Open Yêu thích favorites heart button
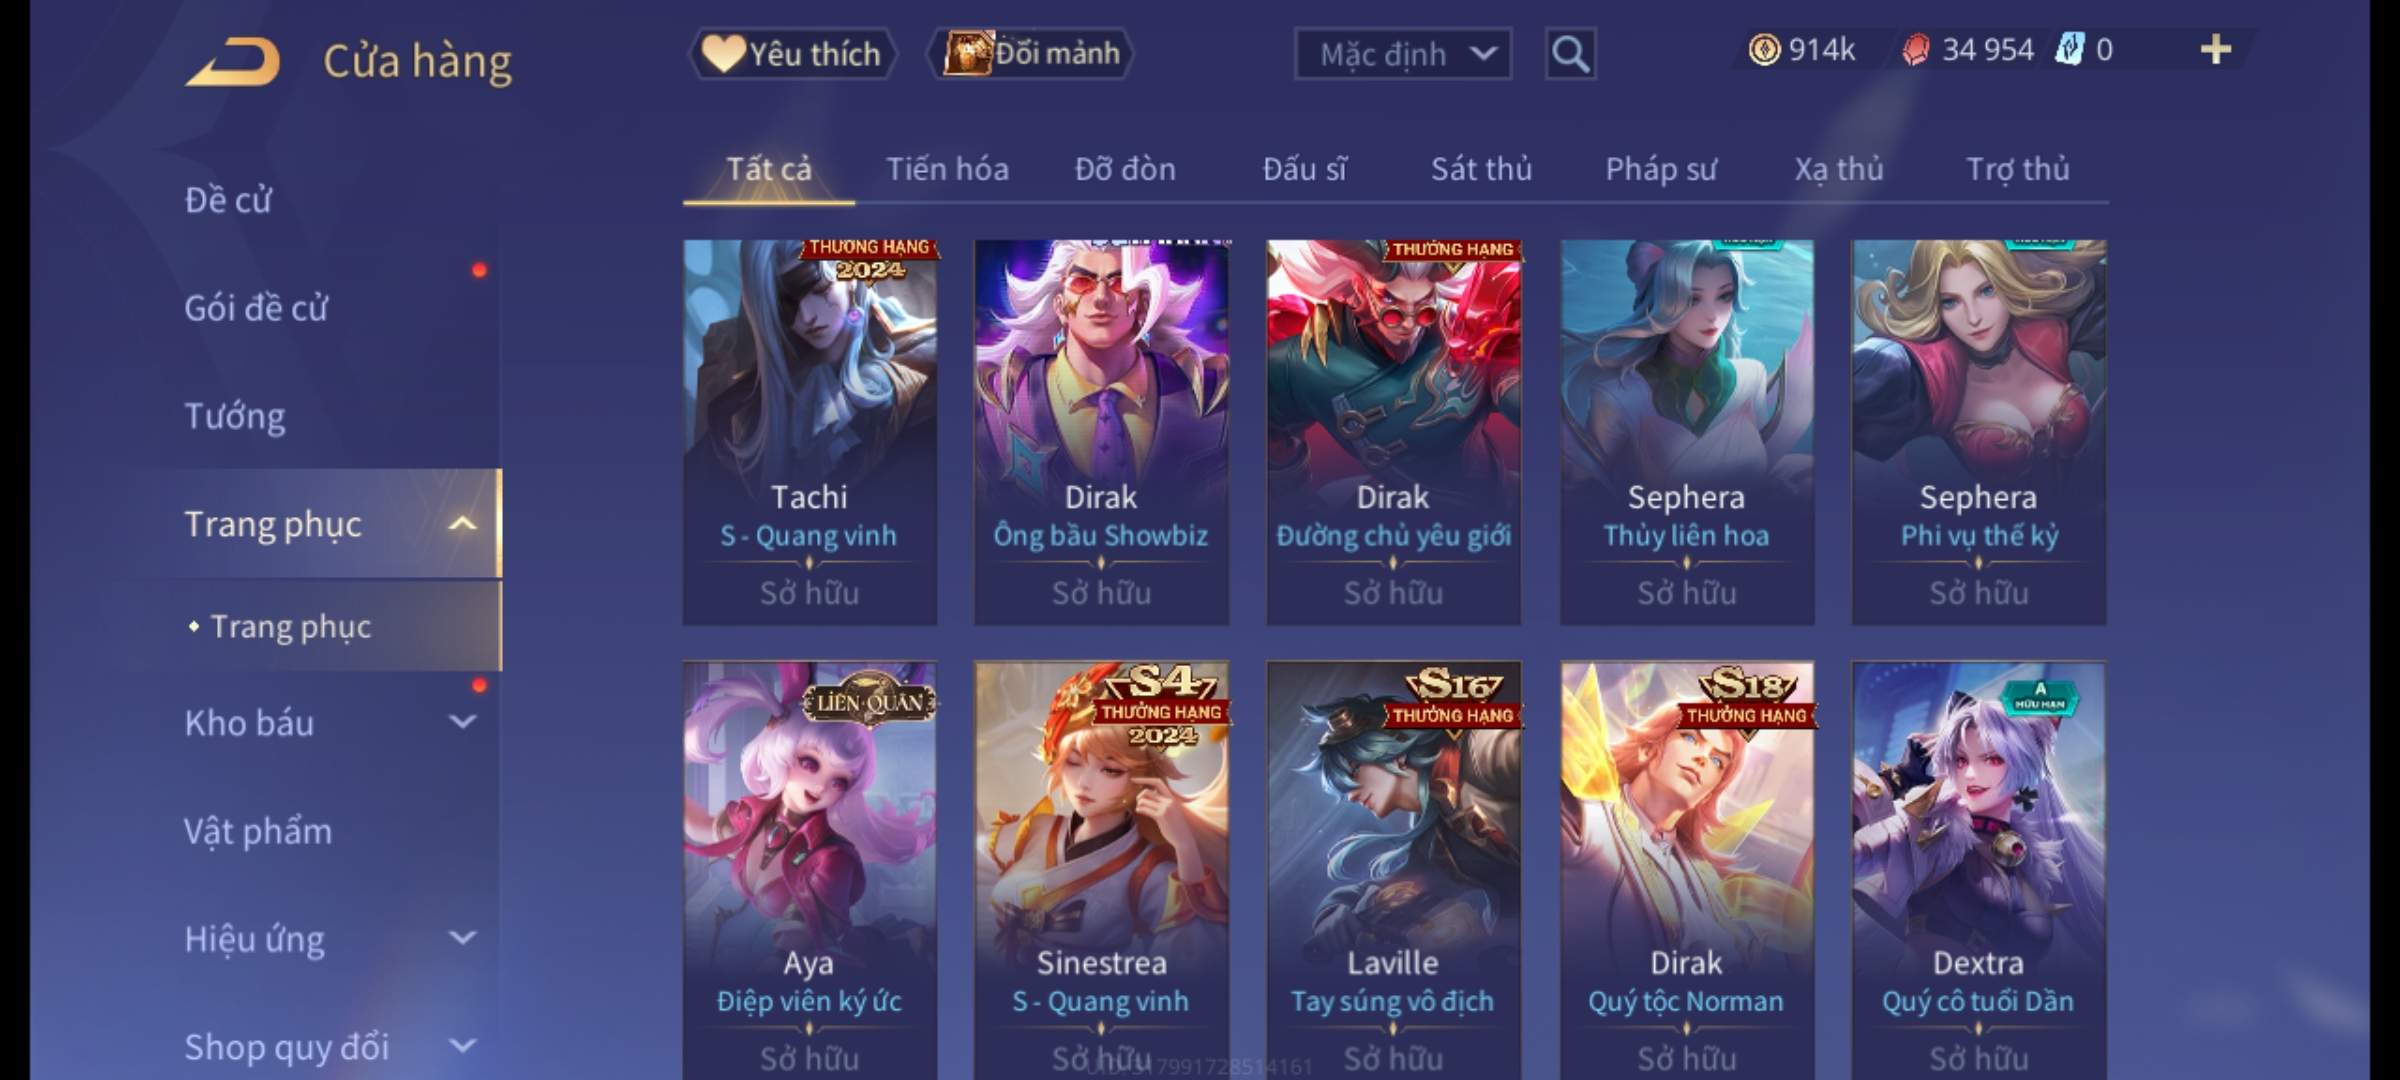Screen dimensions: 2400x1080 click(792, 53)
